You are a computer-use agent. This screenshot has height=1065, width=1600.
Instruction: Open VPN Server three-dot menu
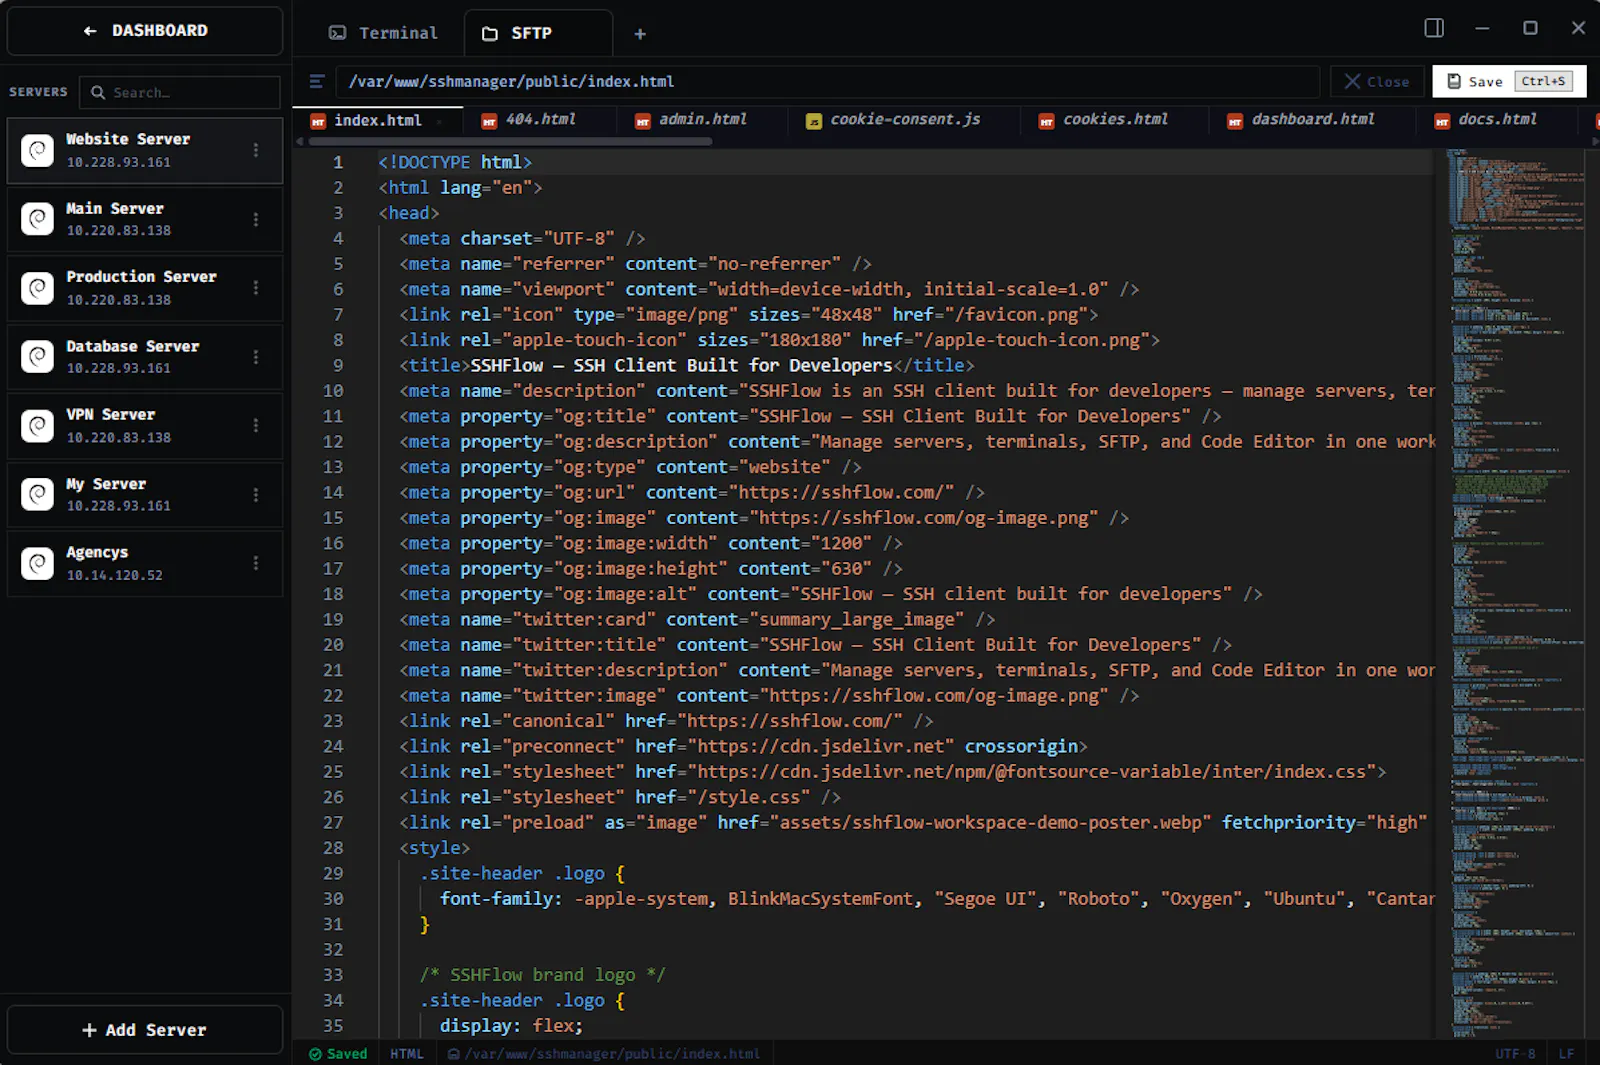coord(256,426)
